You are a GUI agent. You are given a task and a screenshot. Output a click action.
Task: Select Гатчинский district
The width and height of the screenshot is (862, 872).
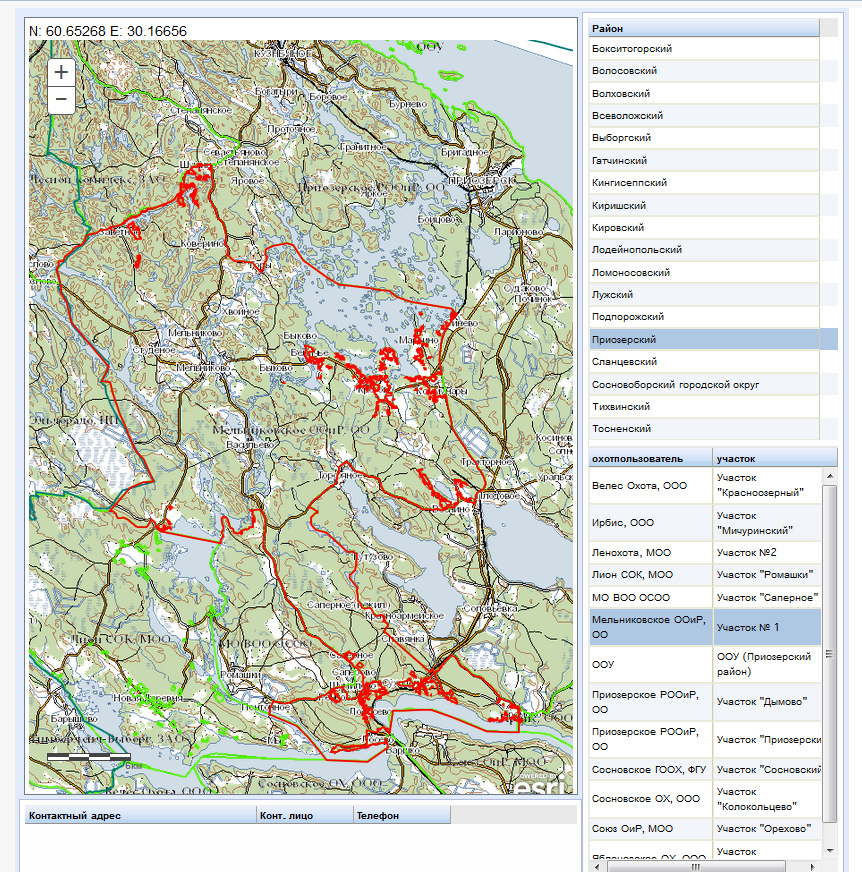pos(704,161)
